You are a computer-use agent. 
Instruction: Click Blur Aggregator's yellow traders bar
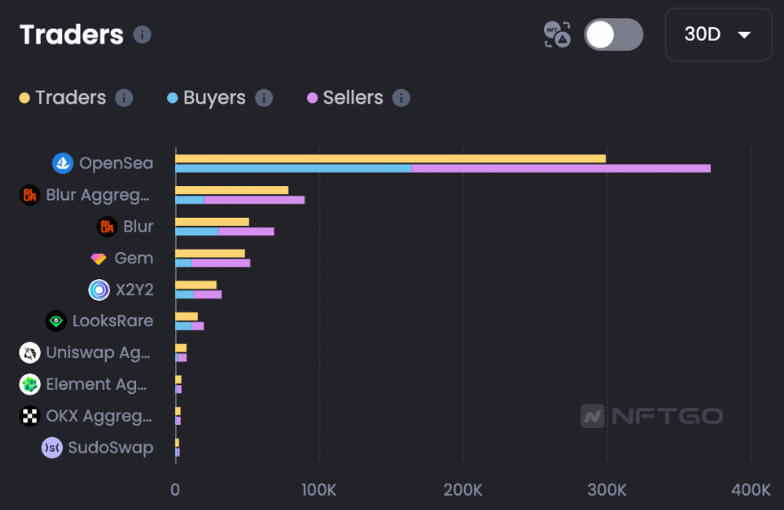tap(232, 190)
